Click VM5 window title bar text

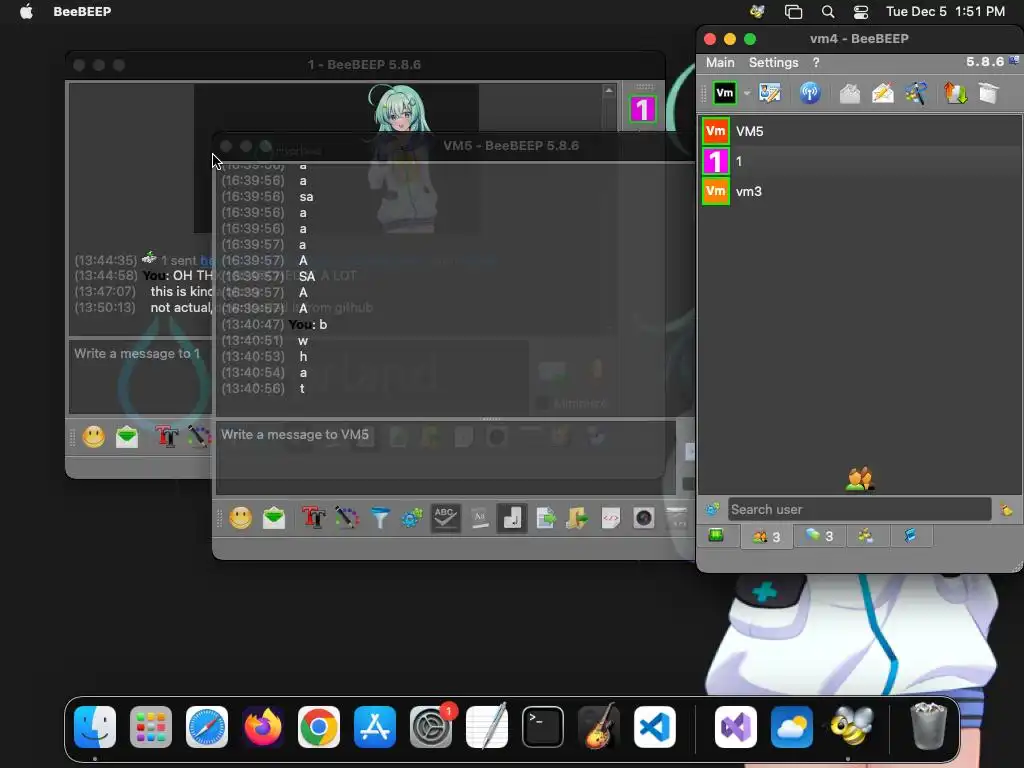(511, 146)
